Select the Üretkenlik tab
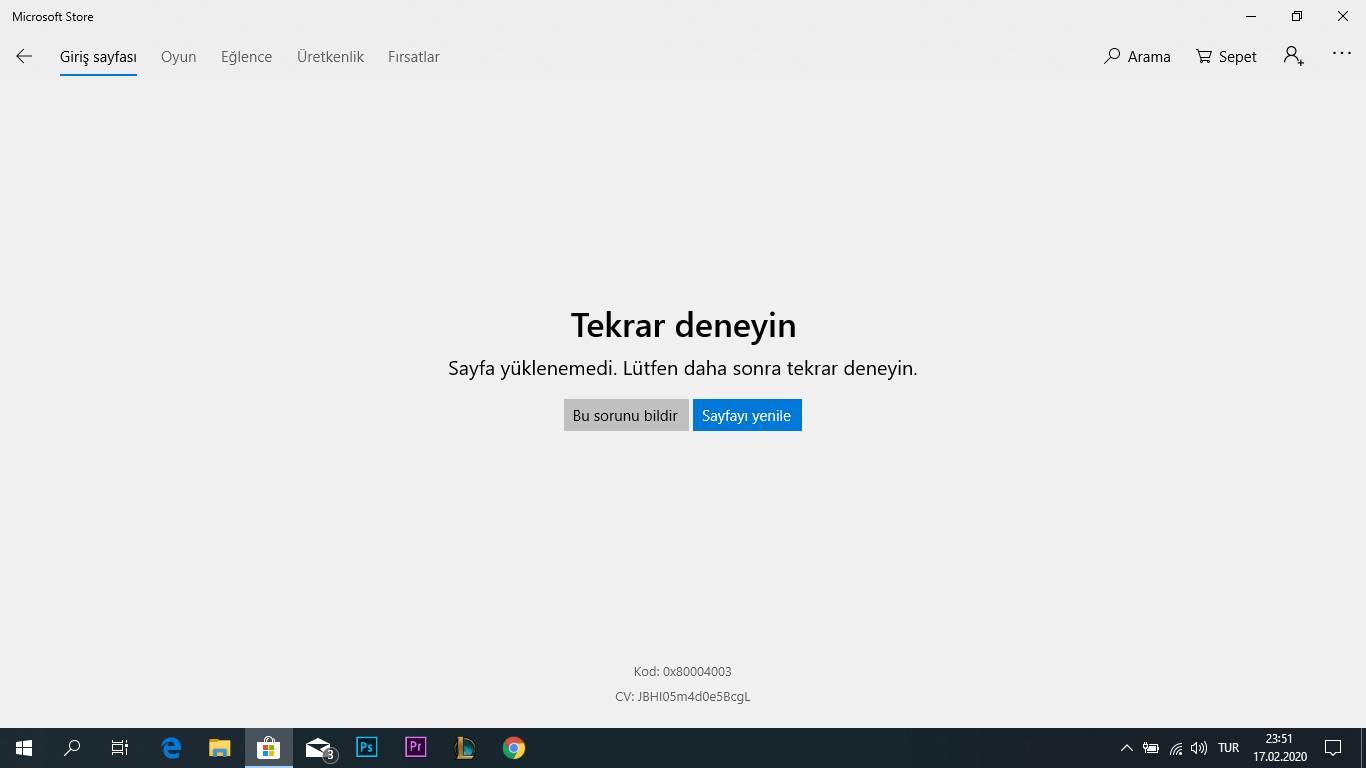The width and height of the screenshot is (1366, 768). [330, 57]
